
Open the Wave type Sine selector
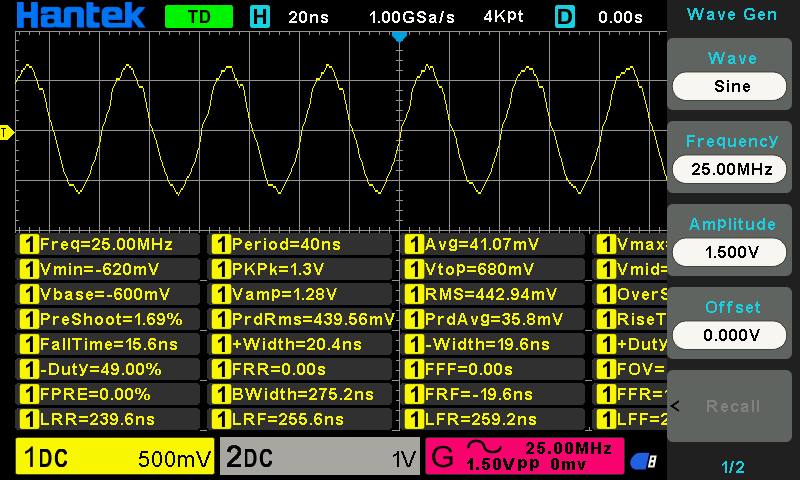tap(732, 86)
